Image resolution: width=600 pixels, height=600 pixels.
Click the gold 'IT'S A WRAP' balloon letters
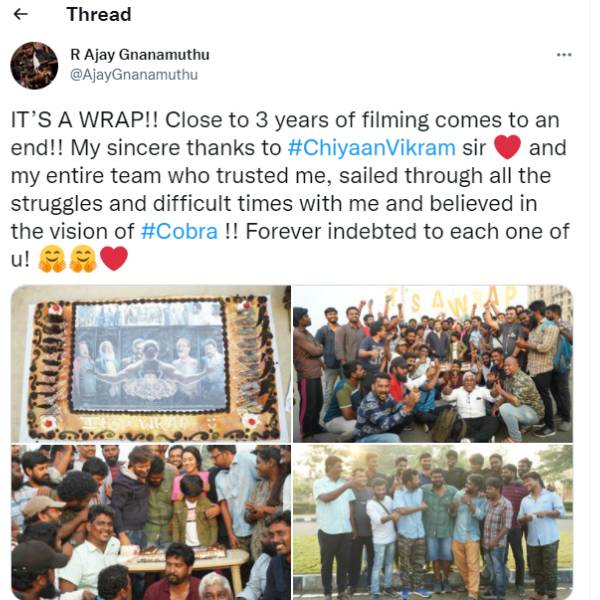452,300
